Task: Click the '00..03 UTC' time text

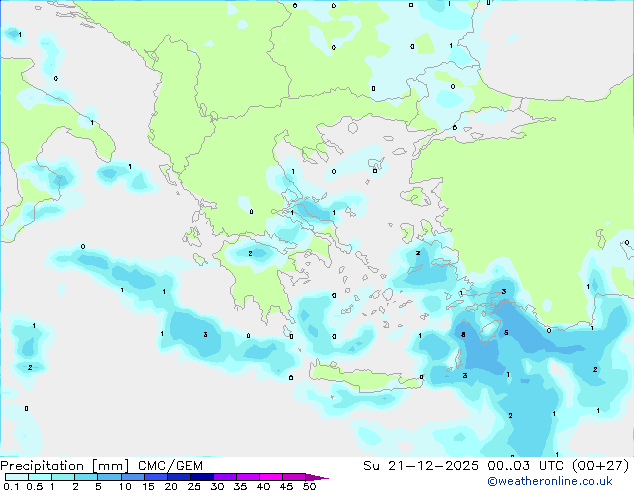Action: click(525, 466)
